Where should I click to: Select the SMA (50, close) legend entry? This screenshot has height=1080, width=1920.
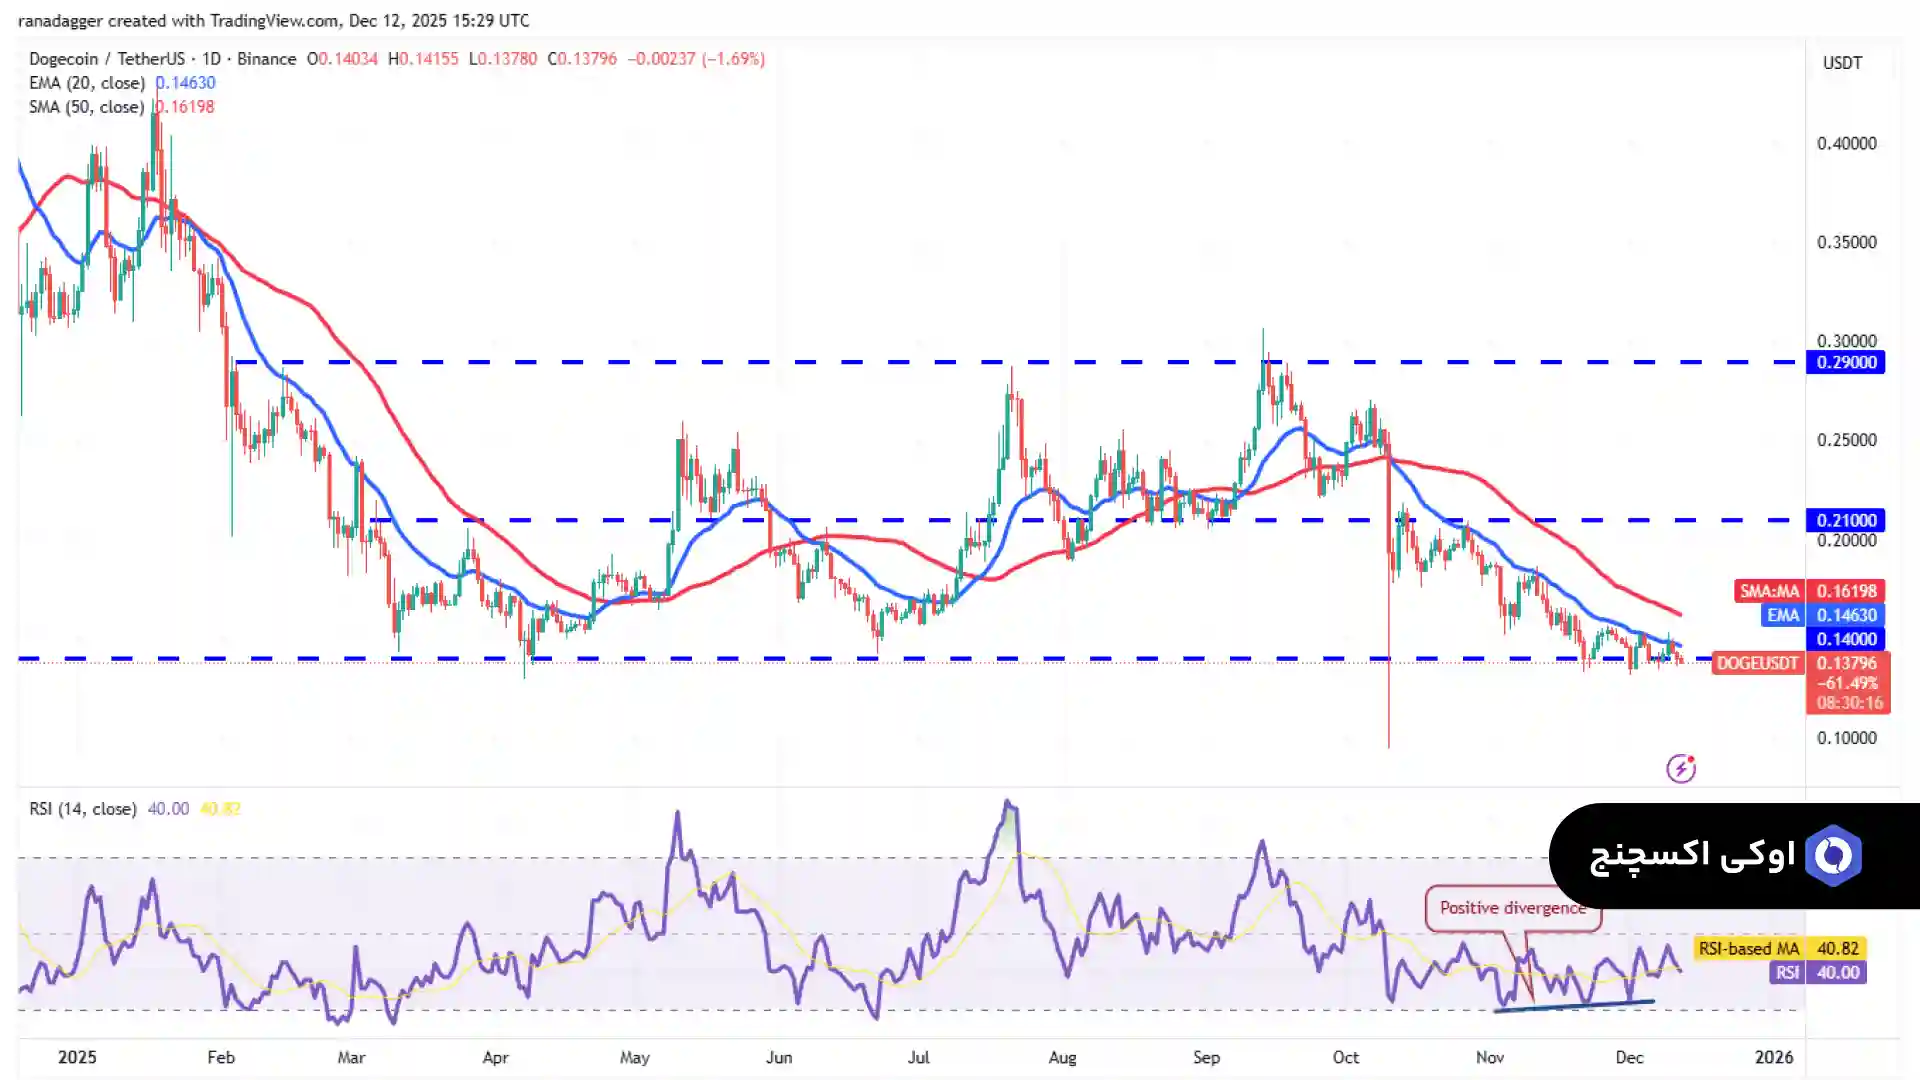click(87, 107)
